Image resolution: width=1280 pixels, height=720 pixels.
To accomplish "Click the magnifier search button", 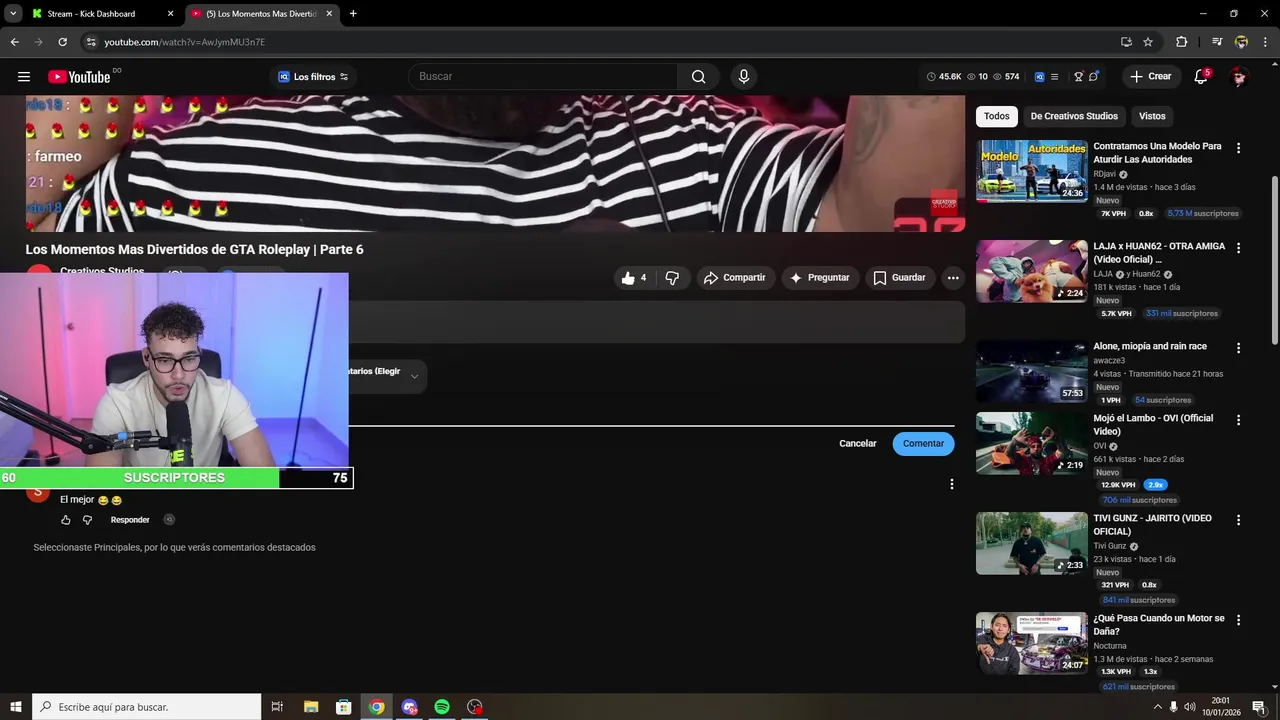I will 699,77.
